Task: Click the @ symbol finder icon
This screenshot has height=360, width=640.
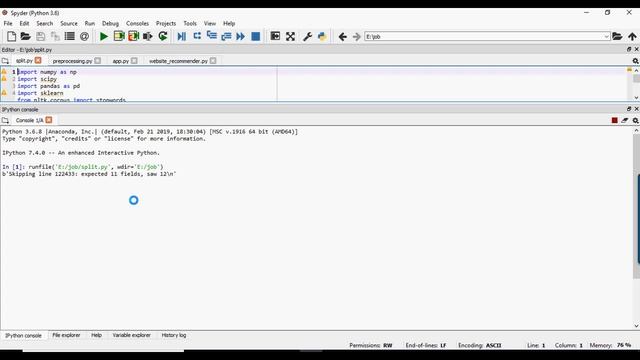Action: pyautogui.click(x=84, y=36)
